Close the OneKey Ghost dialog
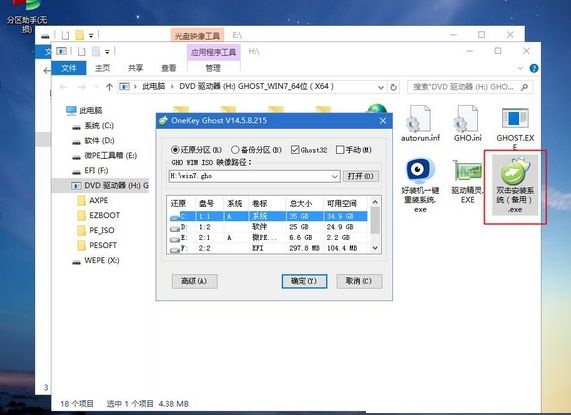Image resolution: width=571 pixels, height=415 pixels. [383, 120]
